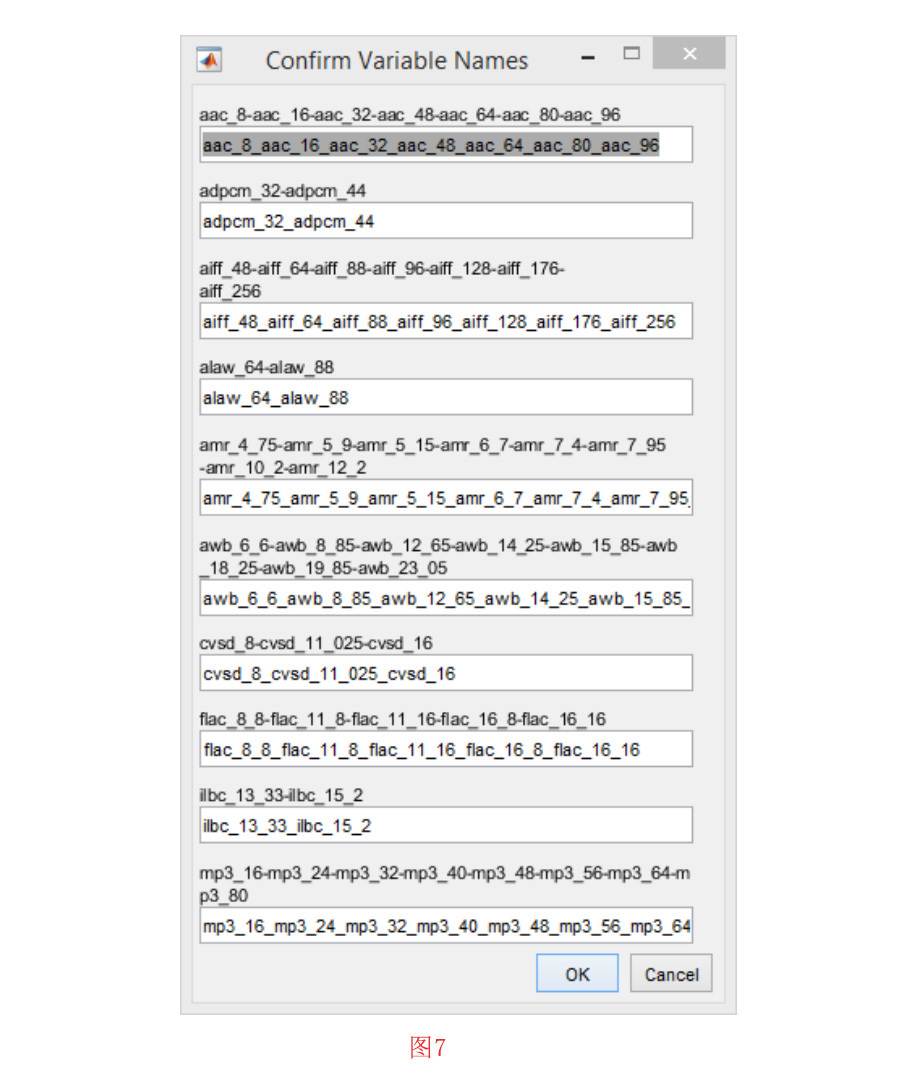This screenshot has height=1084, width=907.
Task: Minimize the Confirm Variable Names dialog
Action: pos(588,58)
